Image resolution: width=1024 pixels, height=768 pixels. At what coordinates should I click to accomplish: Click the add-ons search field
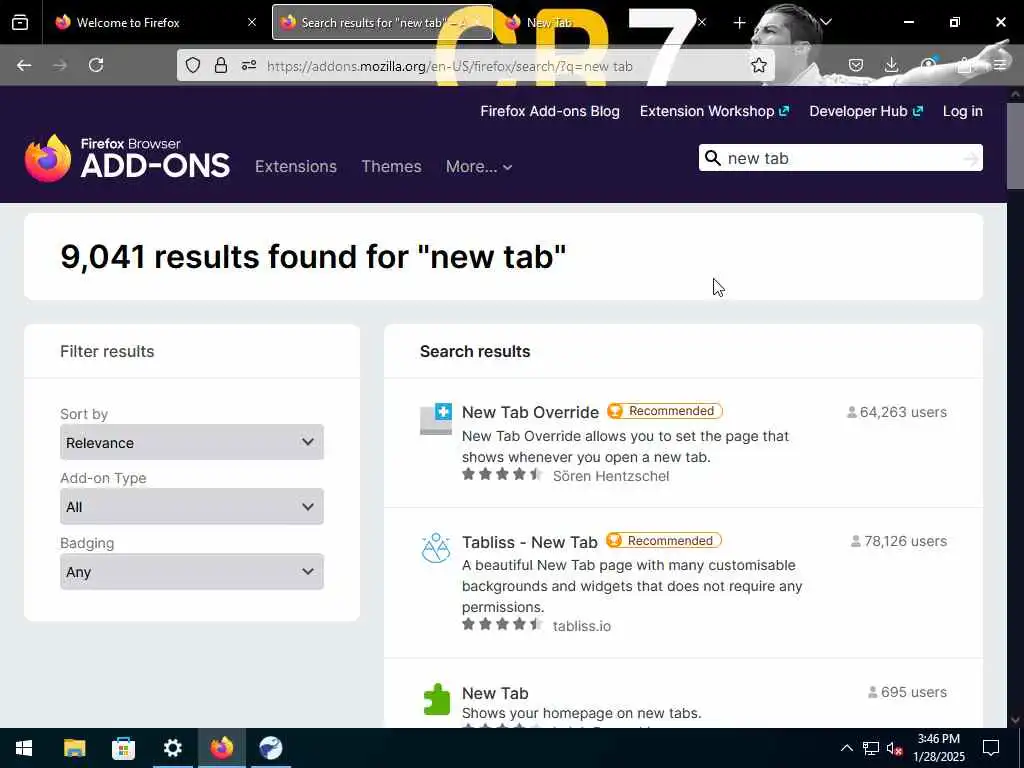[840, 158]
